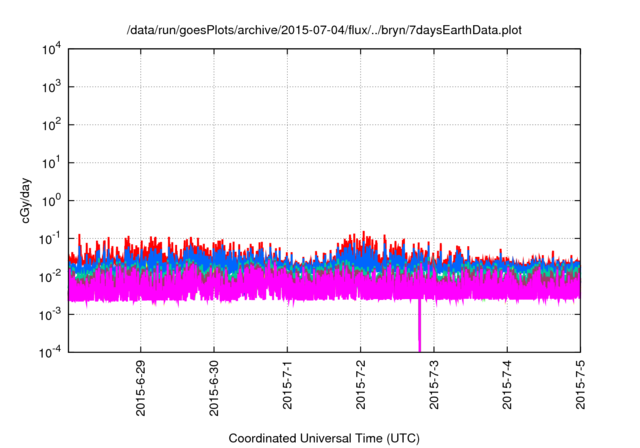
Task: Click the 2015-7-5 date tick label
Action: (x=580, y=385)
